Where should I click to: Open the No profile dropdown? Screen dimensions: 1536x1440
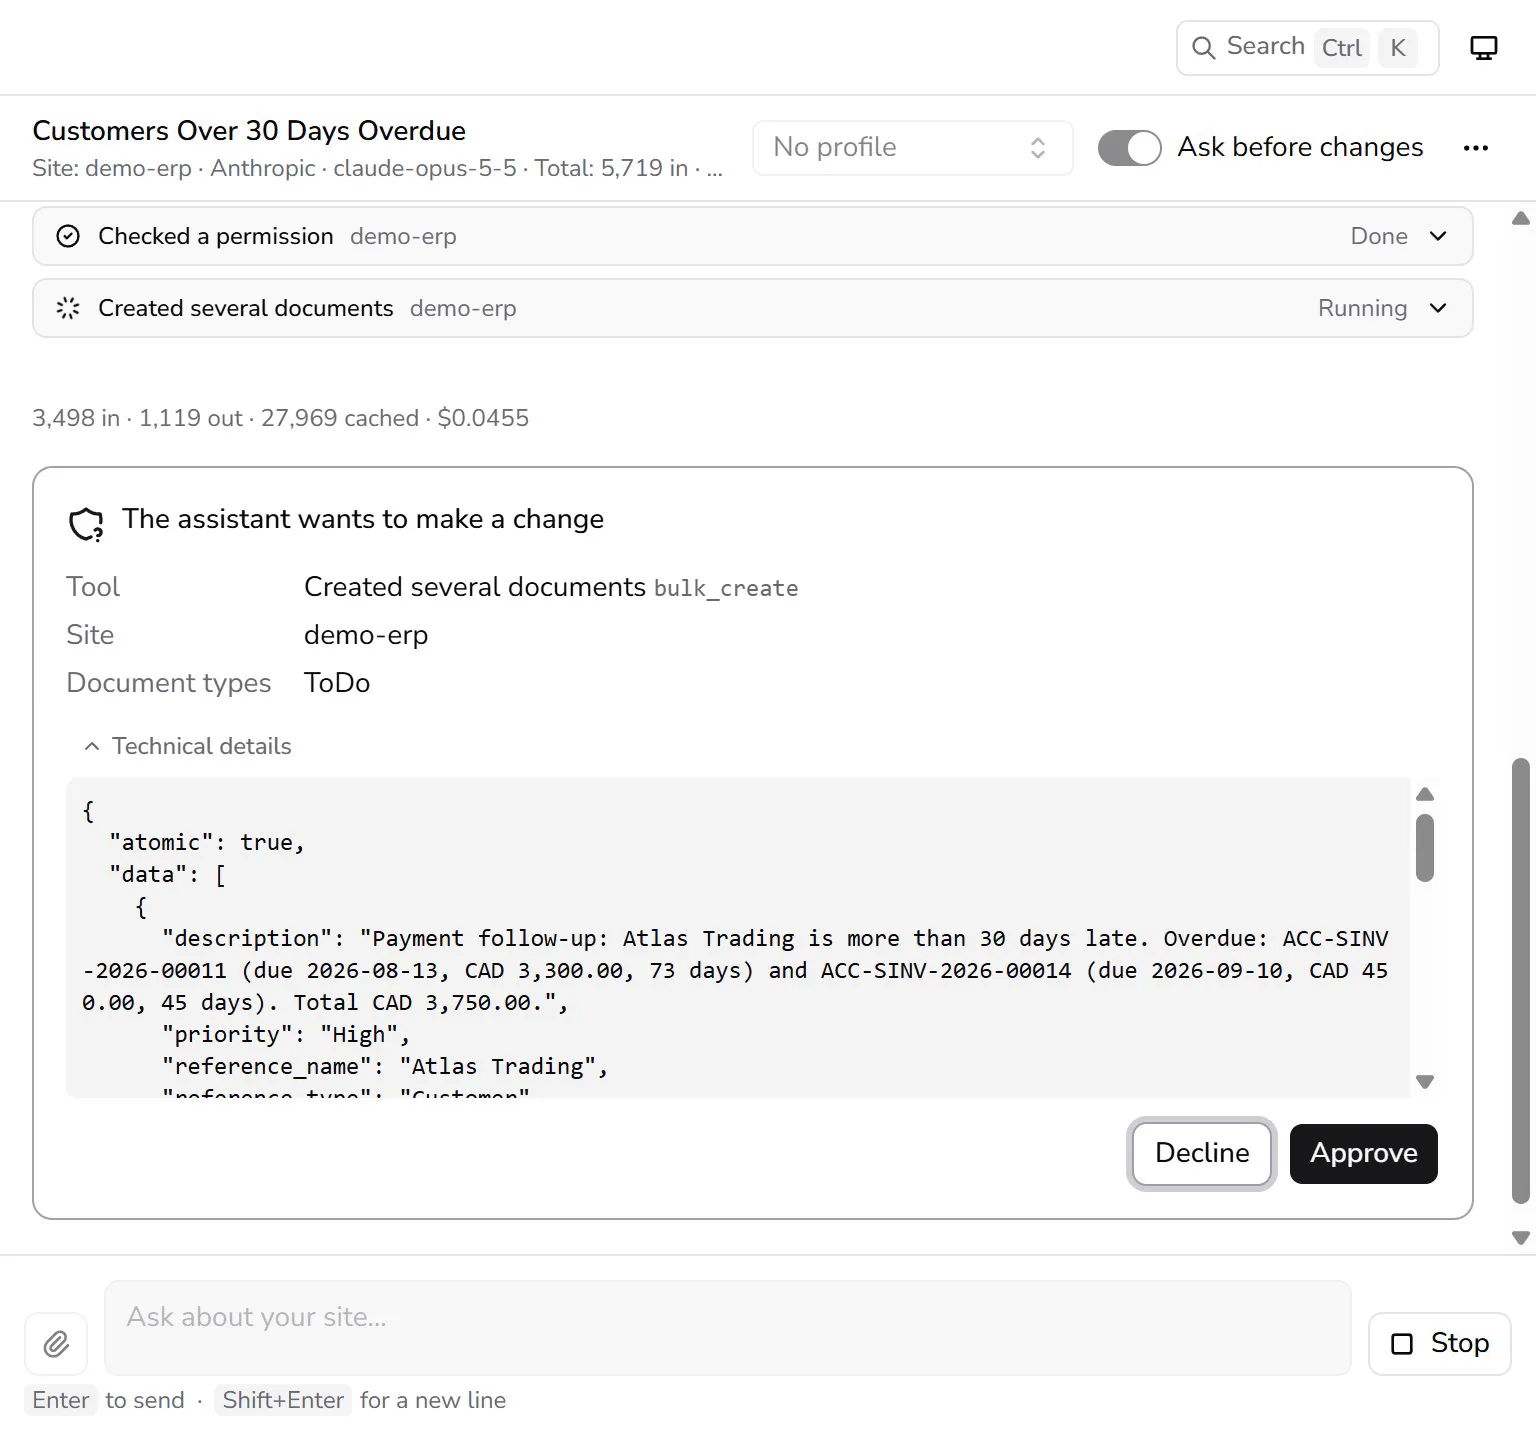912,148
